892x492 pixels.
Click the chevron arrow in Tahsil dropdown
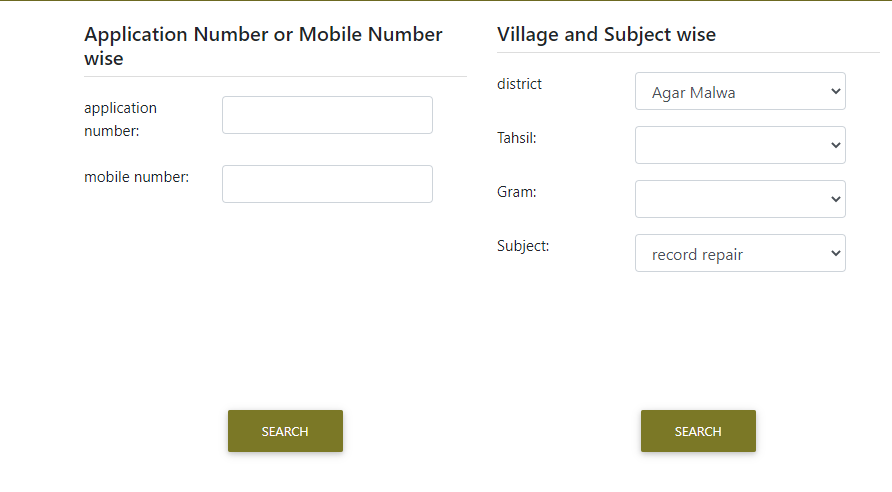click(x=836, y=145)
